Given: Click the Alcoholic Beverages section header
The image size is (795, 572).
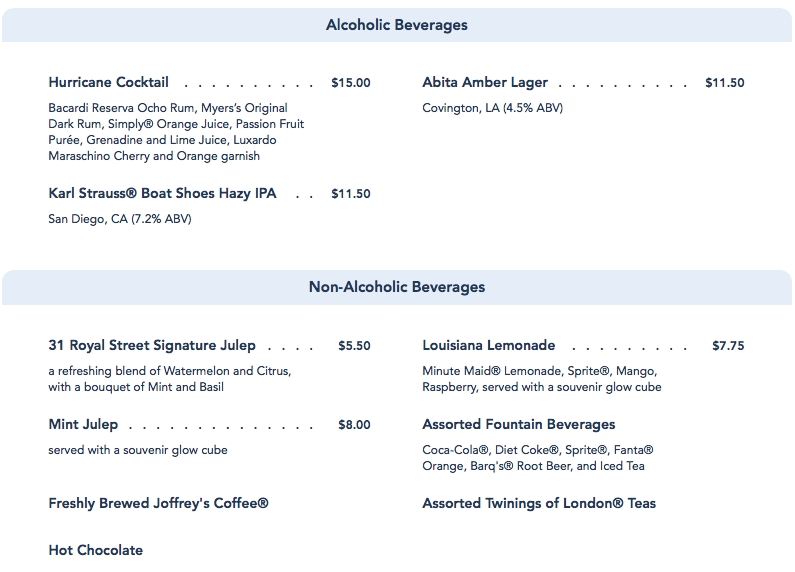Looking at the screenshot, I should click(397, 25).
